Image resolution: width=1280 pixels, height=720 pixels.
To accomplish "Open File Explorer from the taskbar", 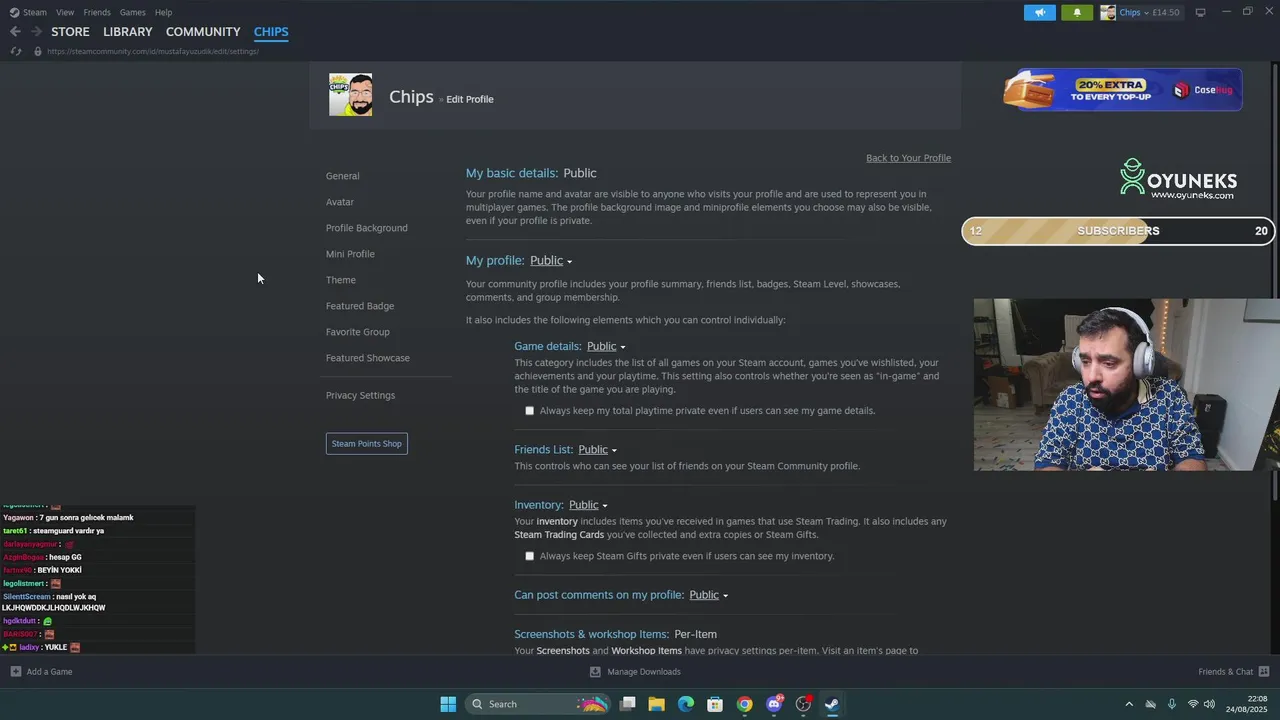I will click(656, 704).
